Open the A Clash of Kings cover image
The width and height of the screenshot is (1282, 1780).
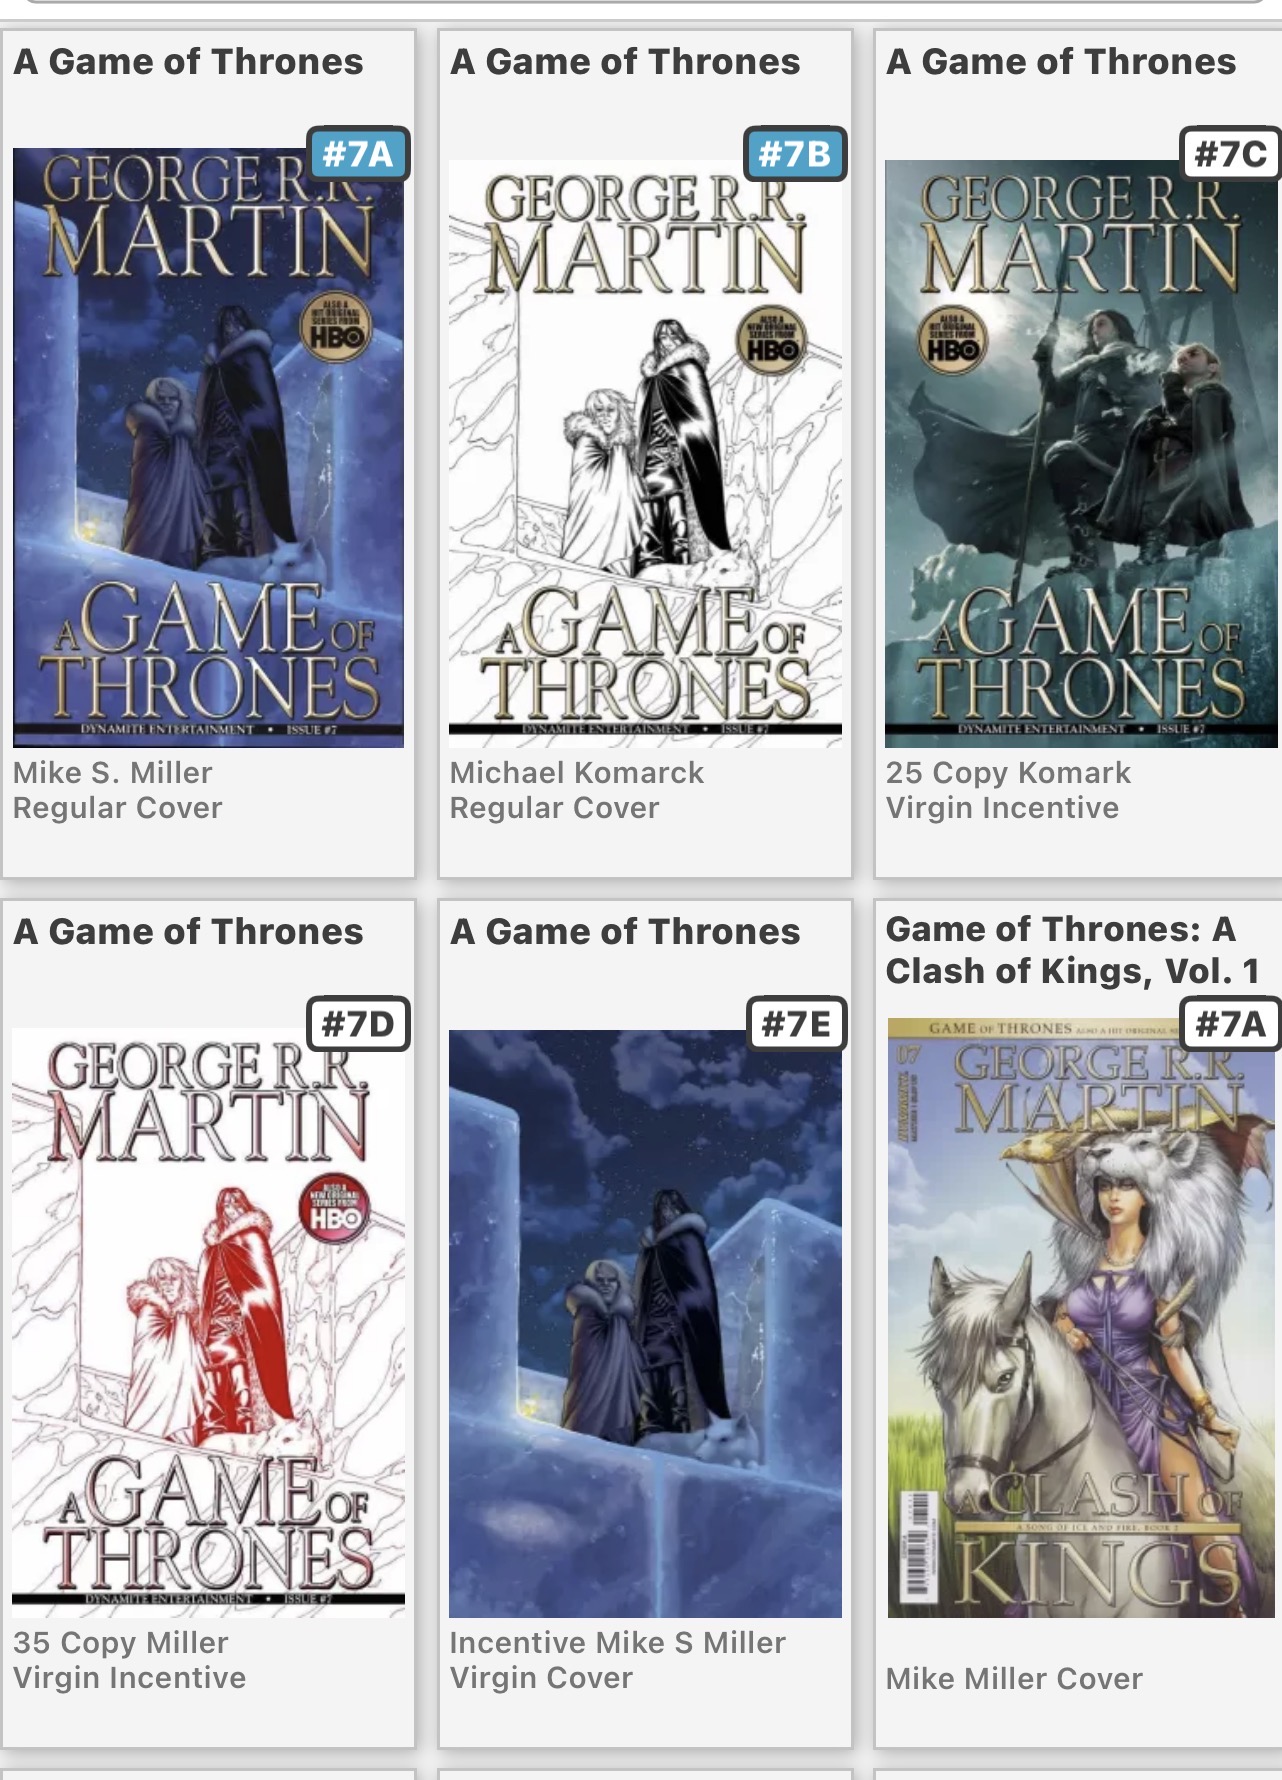click(1081, 1318)
